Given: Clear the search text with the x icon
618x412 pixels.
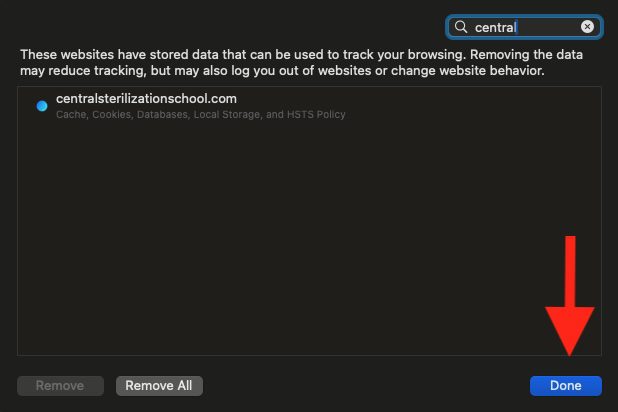Looking at the screenshot, I should tap(587, 26).
